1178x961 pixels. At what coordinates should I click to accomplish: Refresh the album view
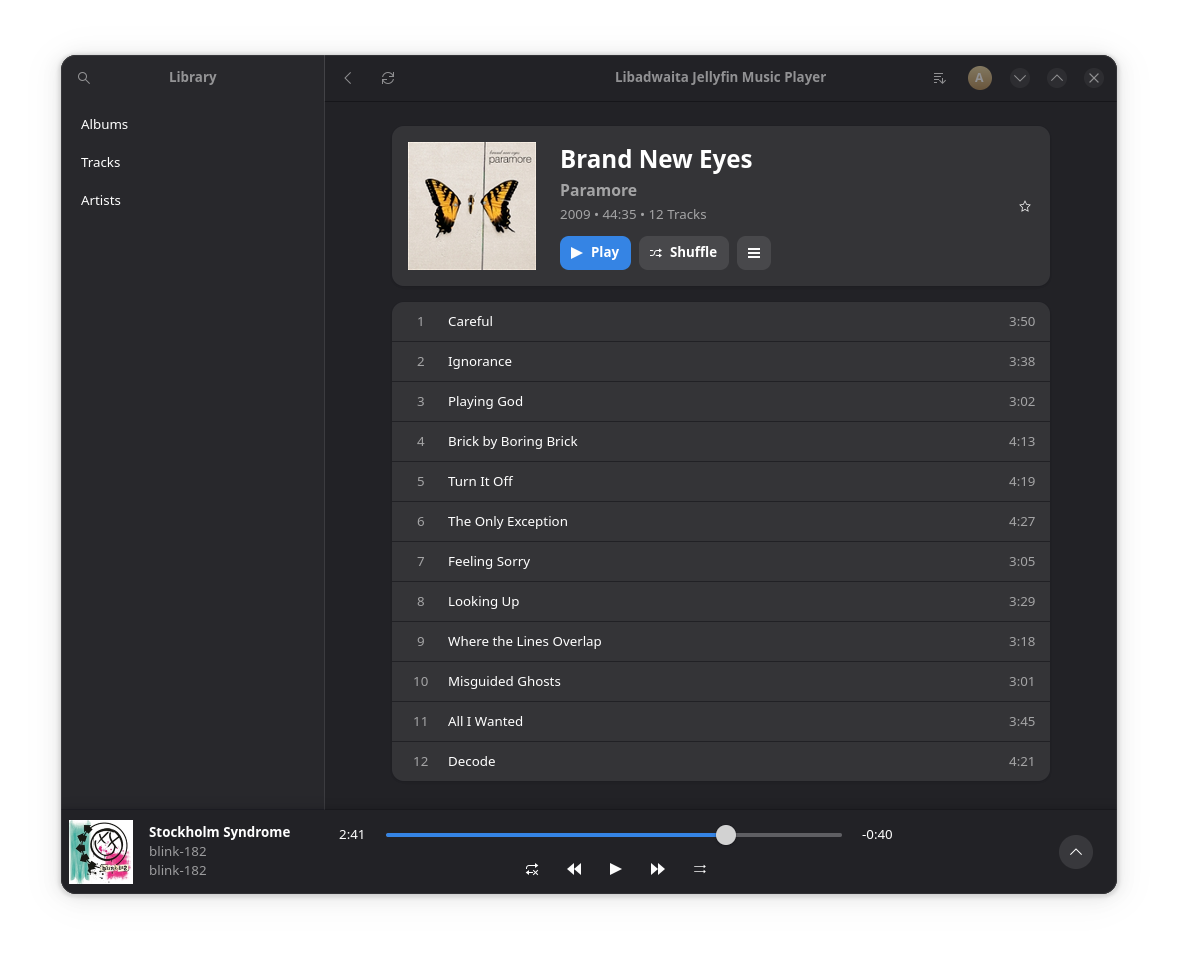click(388, 78)
